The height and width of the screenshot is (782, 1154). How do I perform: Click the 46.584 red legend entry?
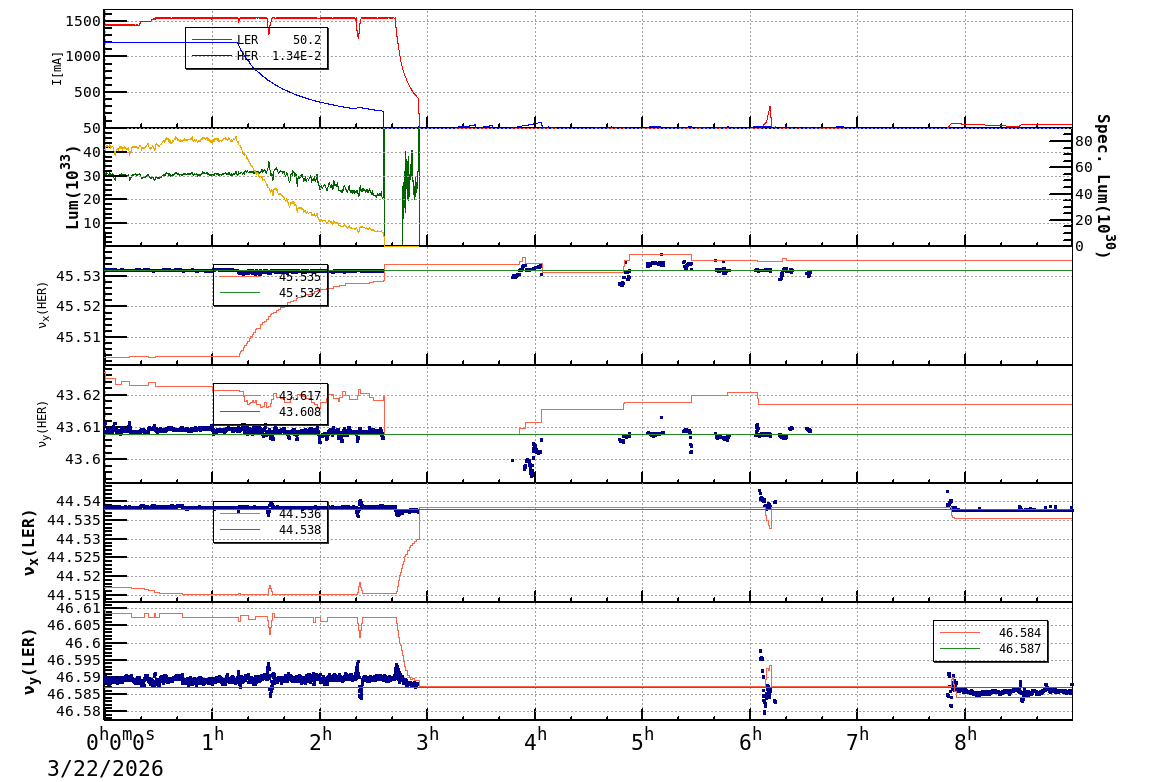click(x=1018, y=633)
